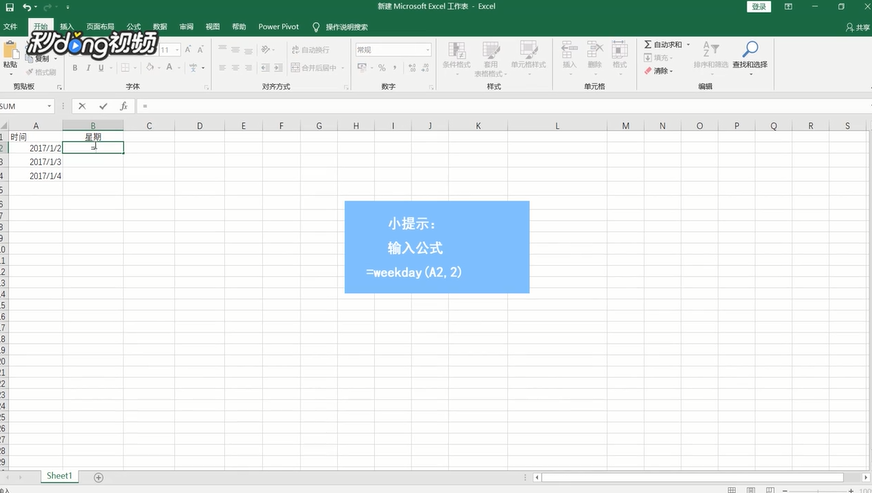Click the Orientation text angle icon

[266, 50]
